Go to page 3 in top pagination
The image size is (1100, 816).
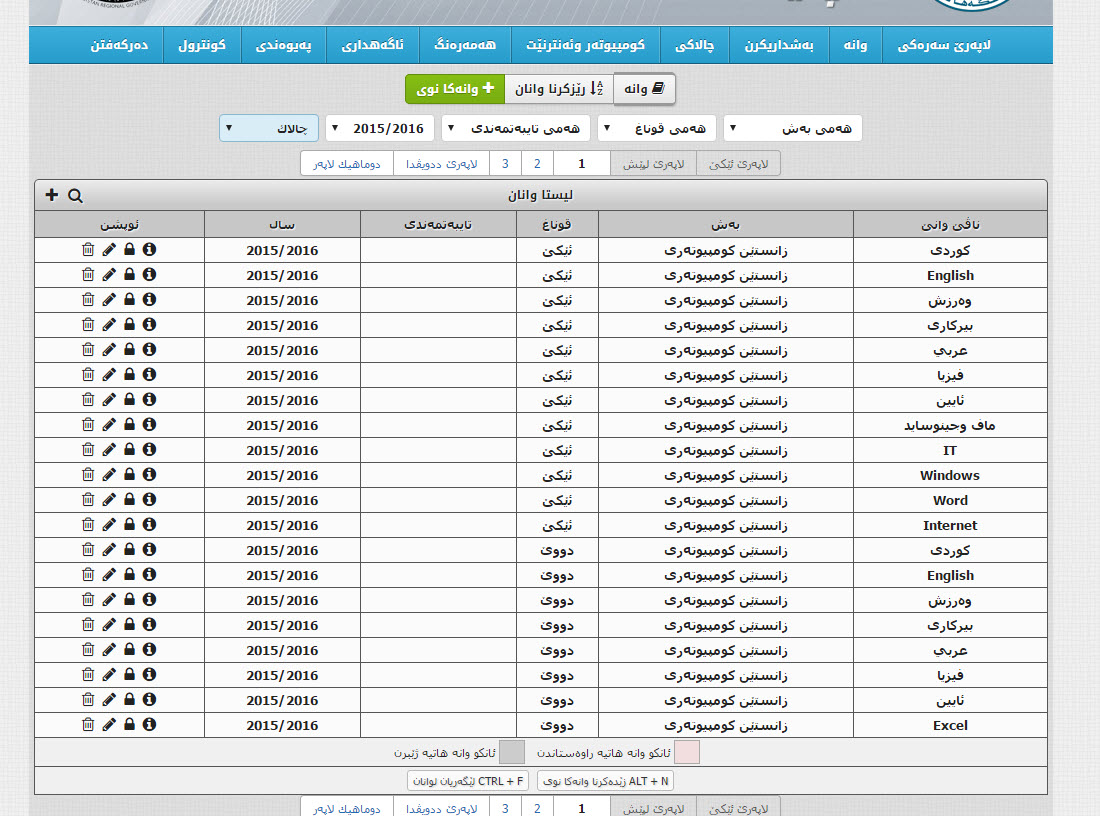[x=505, y=164]
